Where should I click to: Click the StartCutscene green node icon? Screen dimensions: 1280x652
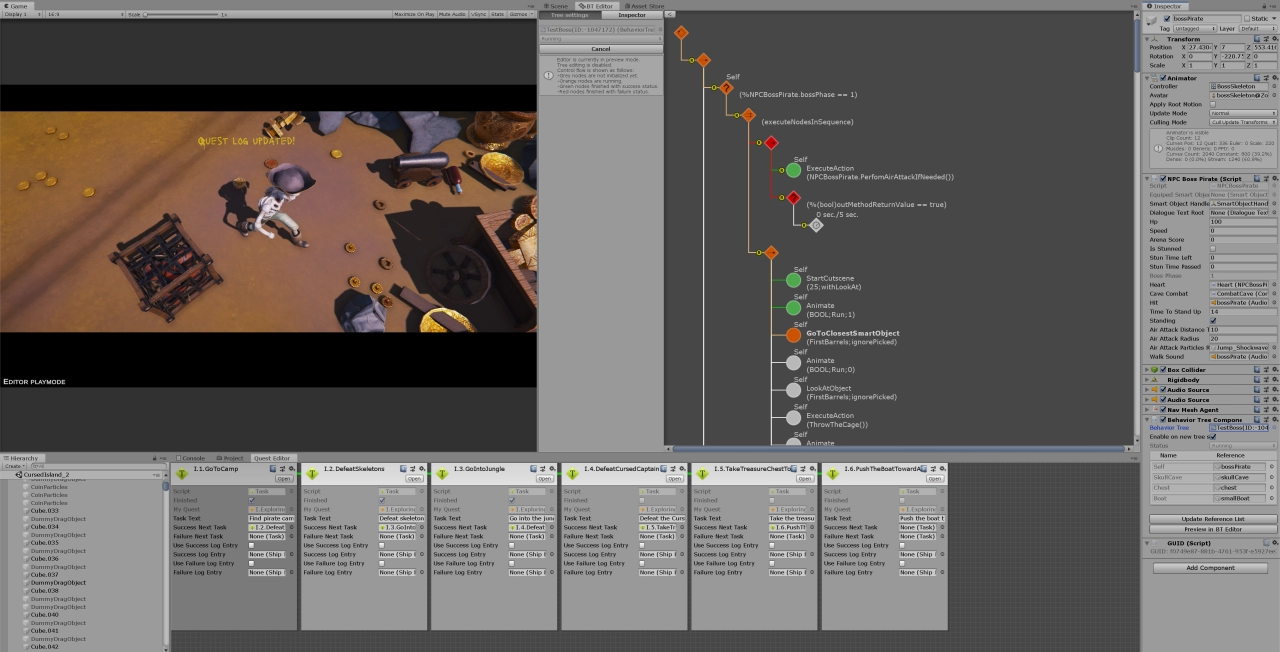coord(792,282)
